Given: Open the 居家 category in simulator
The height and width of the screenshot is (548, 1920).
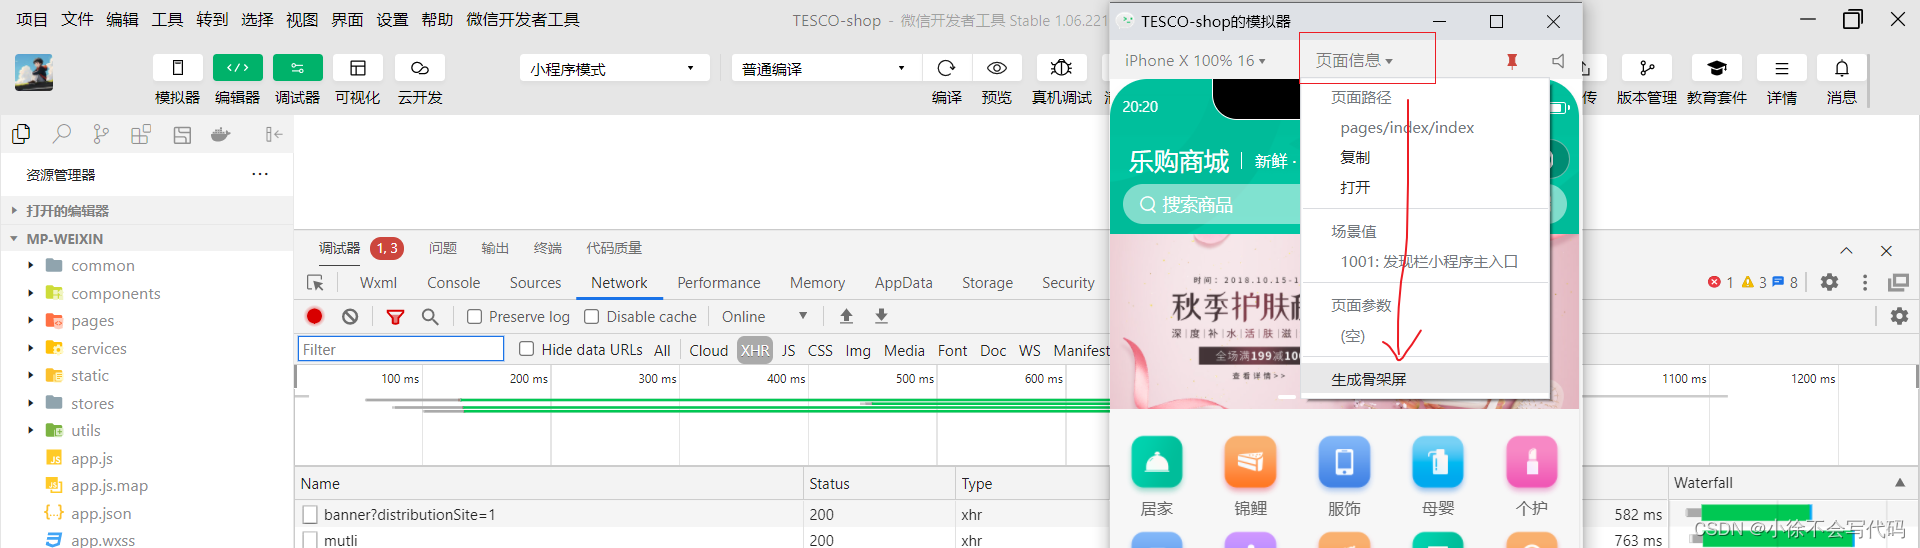Looking at the screenshot, I should [1157, 477].
